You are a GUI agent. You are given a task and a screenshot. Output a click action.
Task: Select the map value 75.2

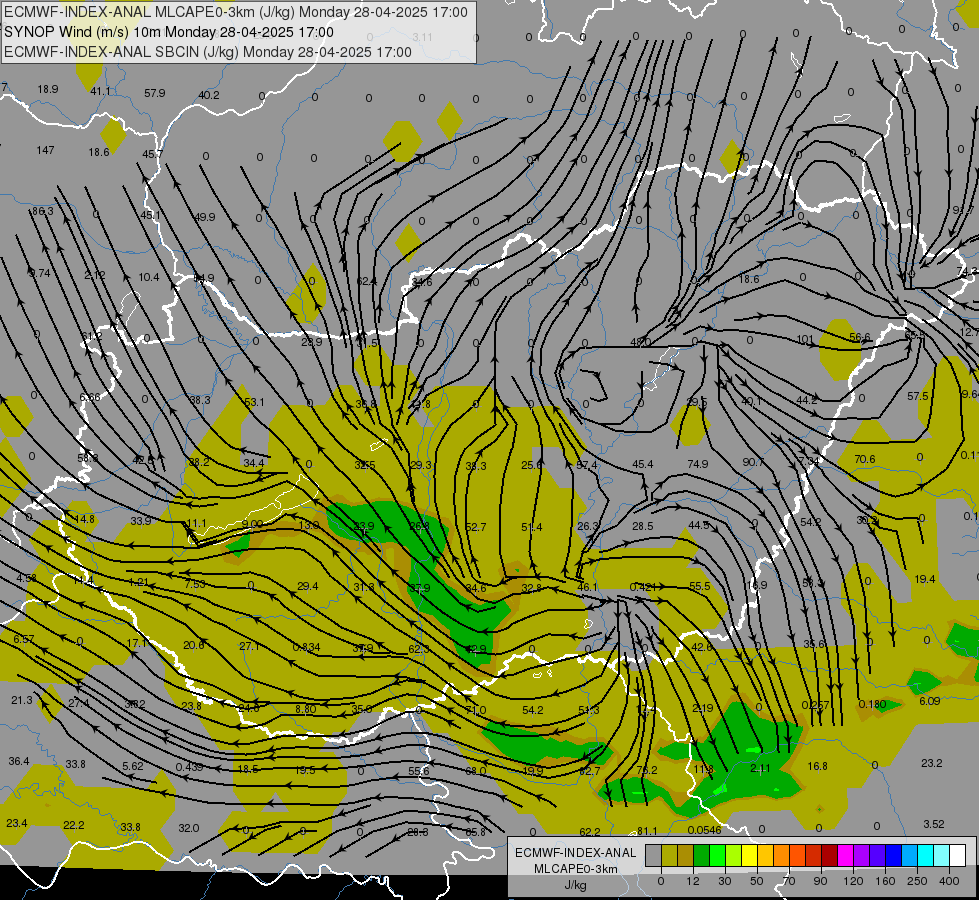click(x=647, y=770)
